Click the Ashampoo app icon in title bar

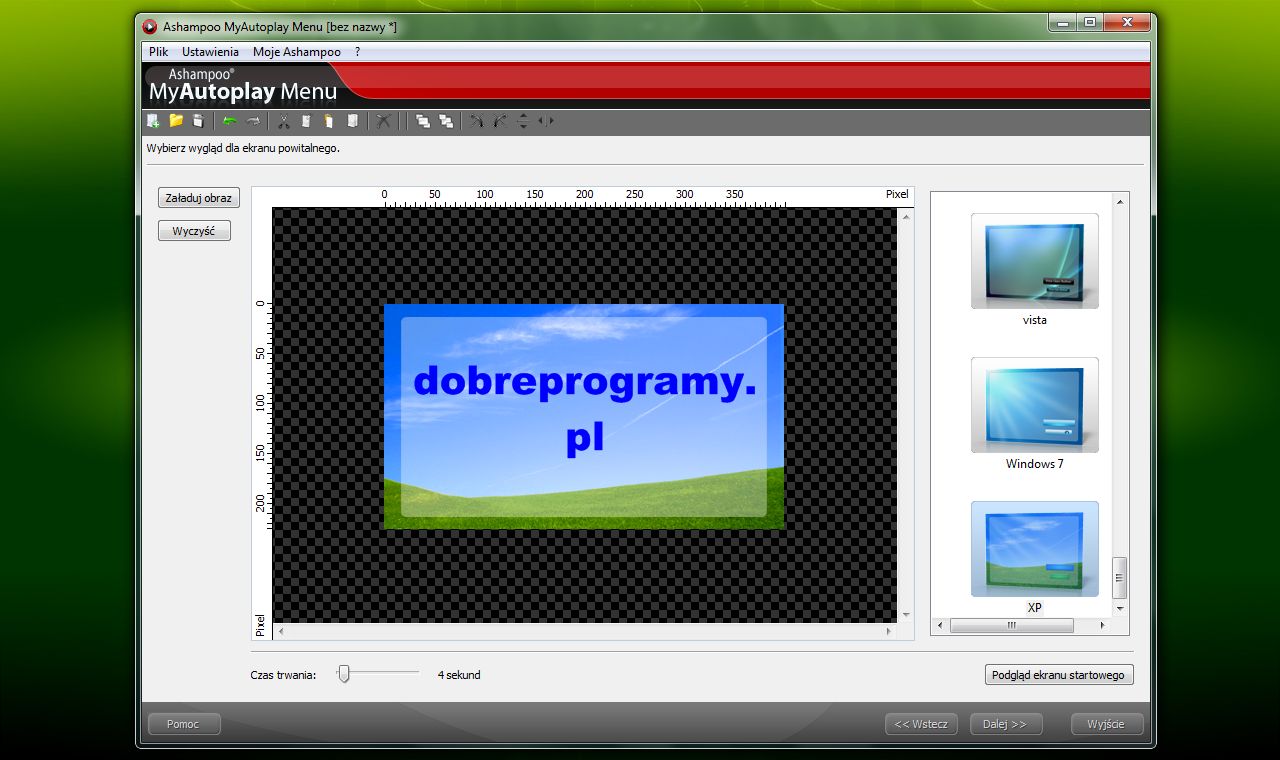tap(150, 26)
